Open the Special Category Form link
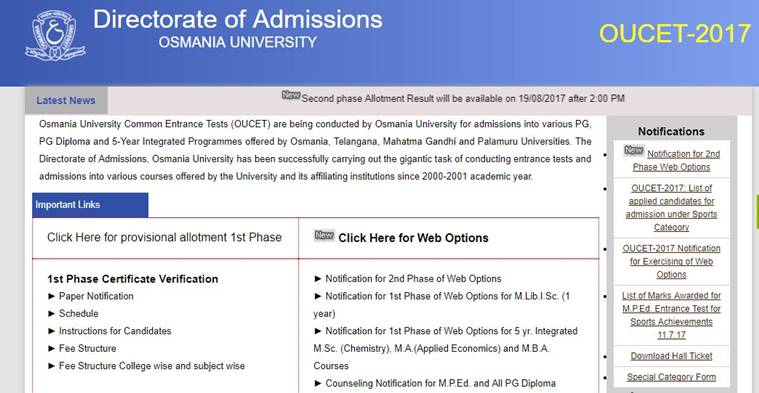The image size is (759, 393). tap(671, 377)
